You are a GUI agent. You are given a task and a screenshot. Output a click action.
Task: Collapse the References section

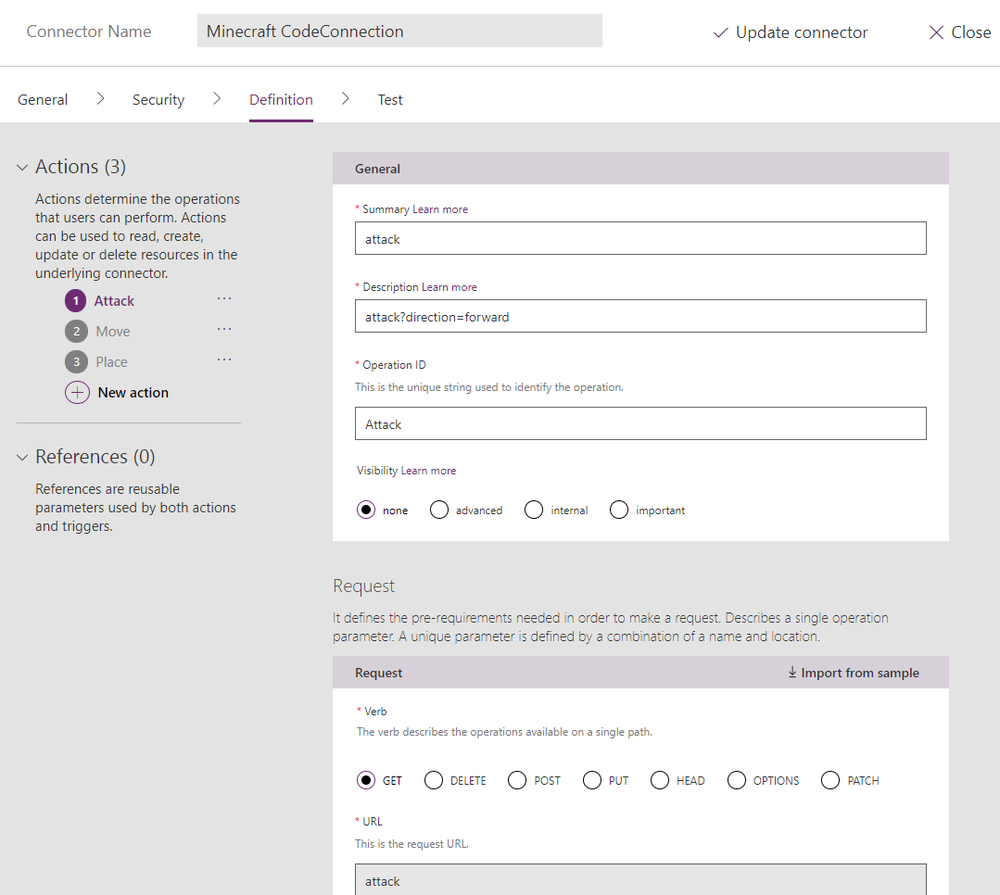(x=22, y=457)
